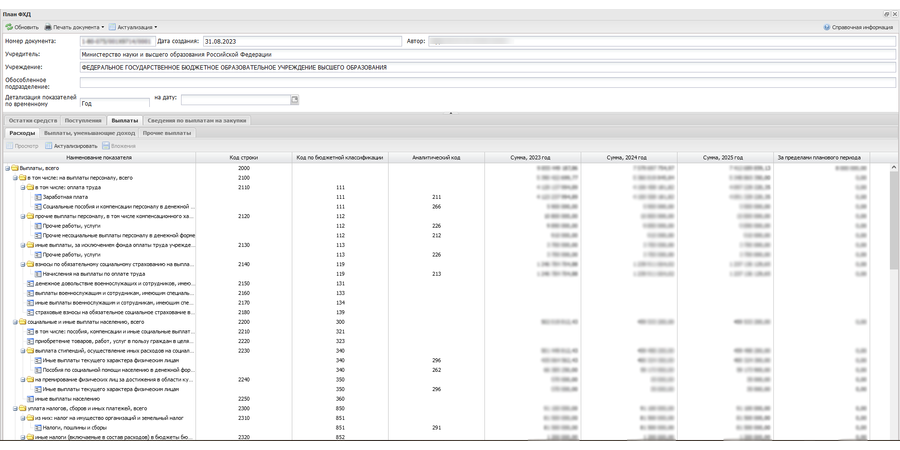Click the icon beside Налоги, пошлины и сборы
The image size is (900, 450).
[x=38, y=428]
